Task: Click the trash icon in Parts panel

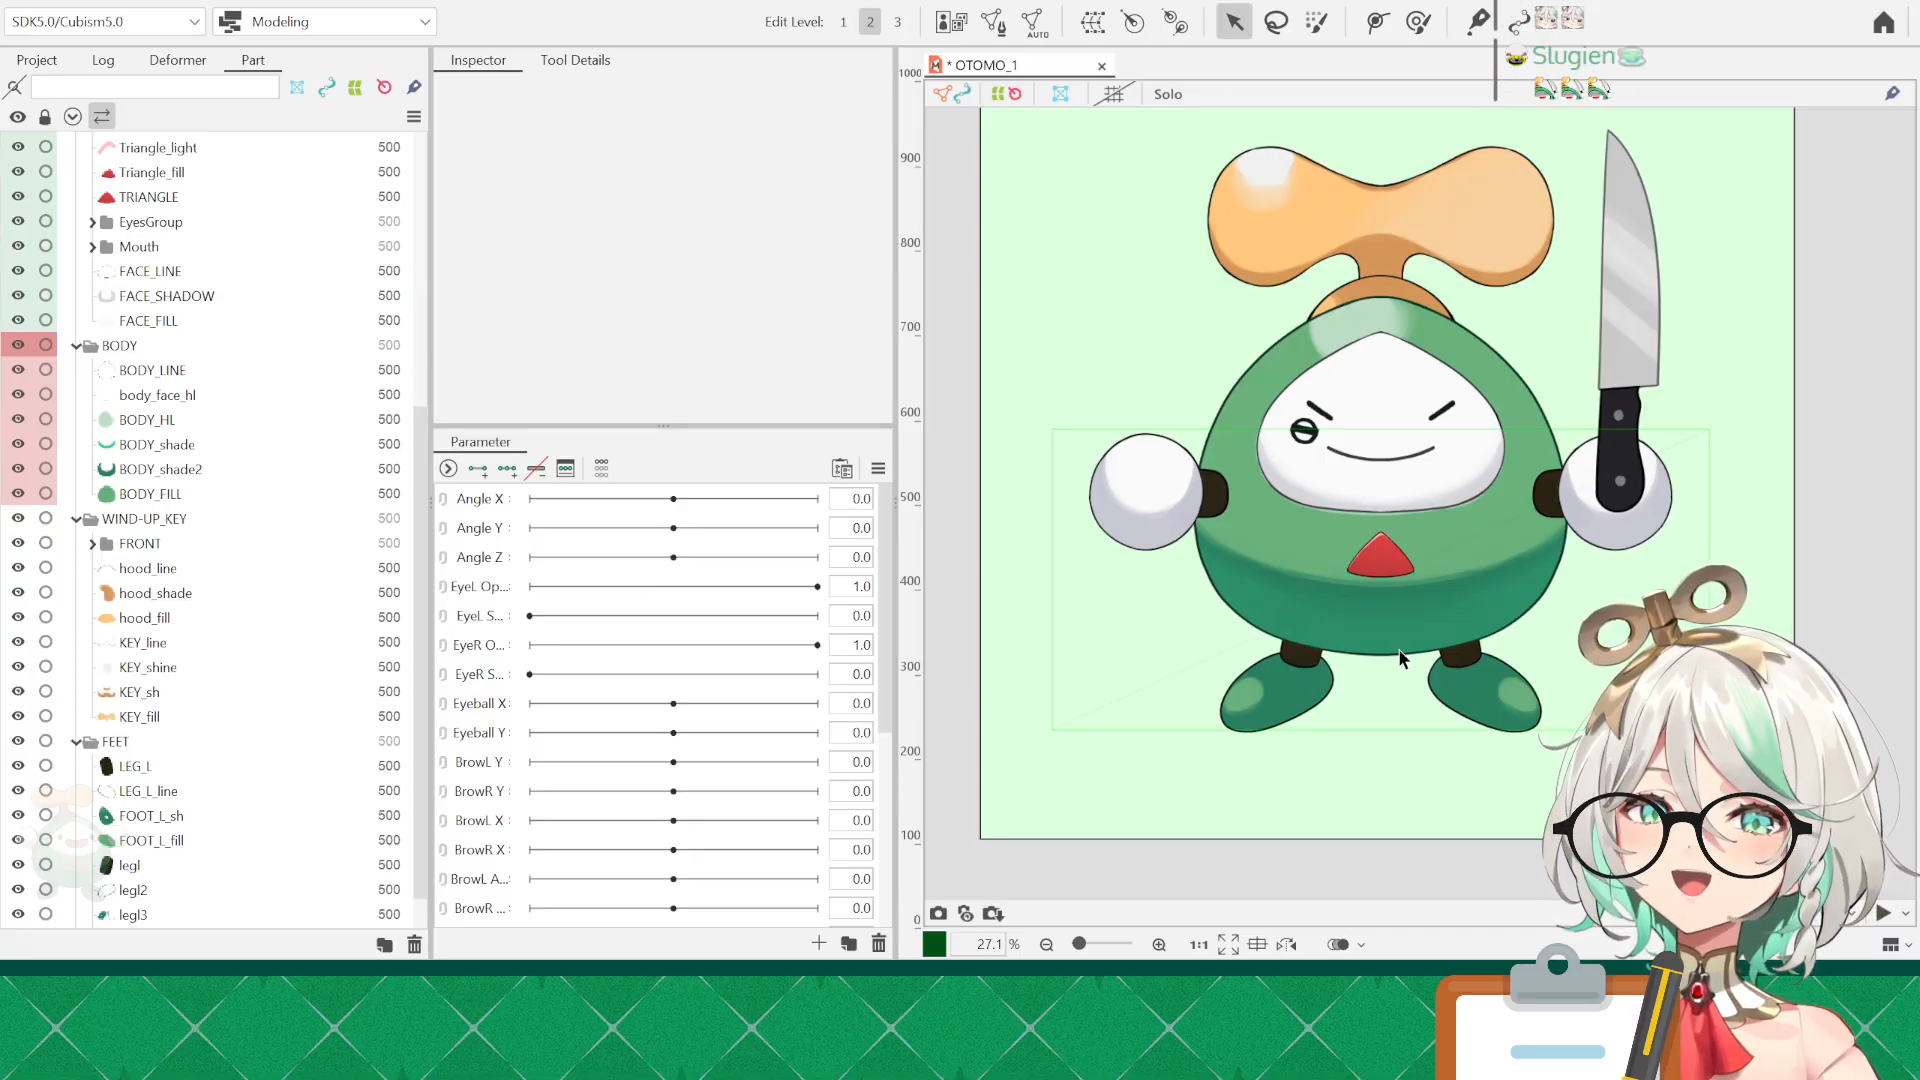Action: click(414, 945)
